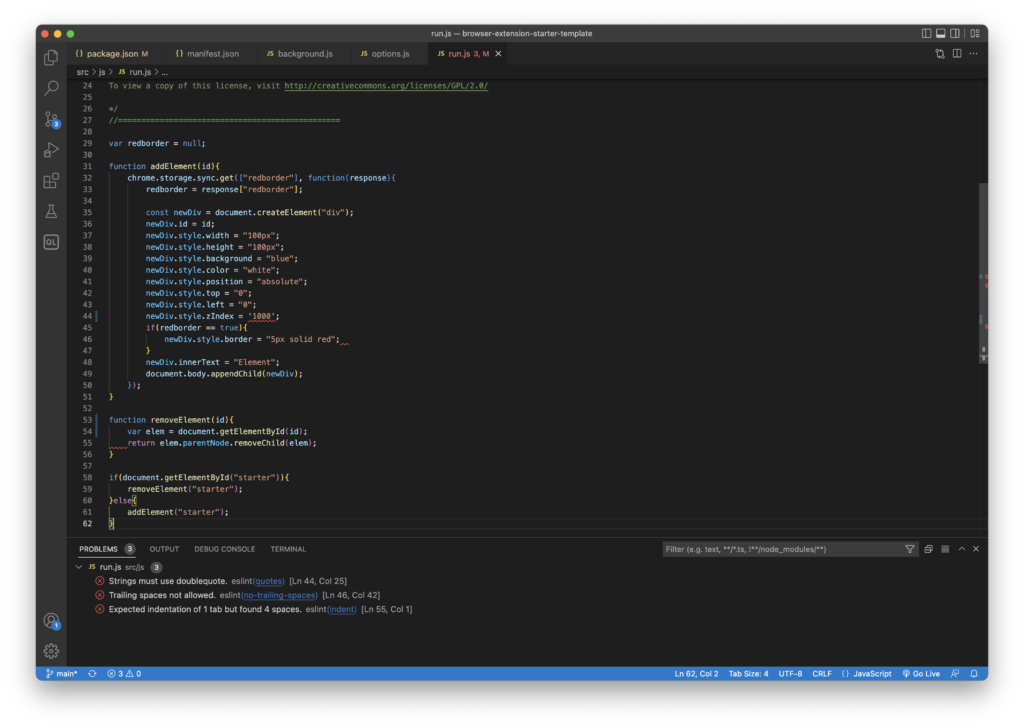Open the Debug Console panel tab
Image resolution: width=1024 pixels, height=728 pixels.
[x=225, y=549]
